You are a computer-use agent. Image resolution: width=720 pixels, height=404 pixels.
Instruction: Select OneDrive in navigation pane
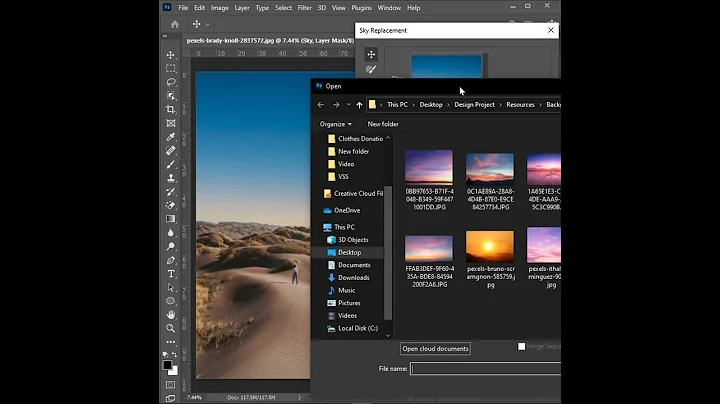point(342,210)
